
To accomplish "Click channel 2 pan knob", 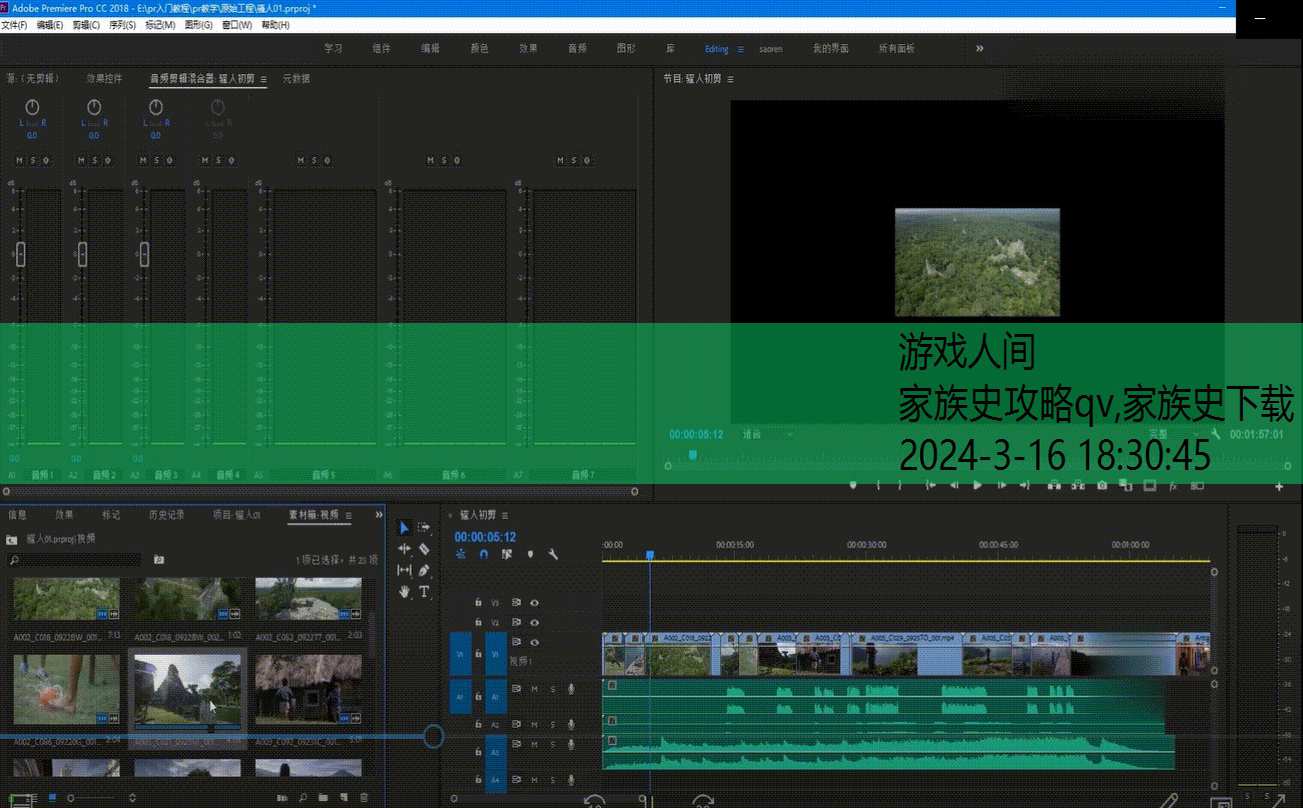I will click(94, 107).
